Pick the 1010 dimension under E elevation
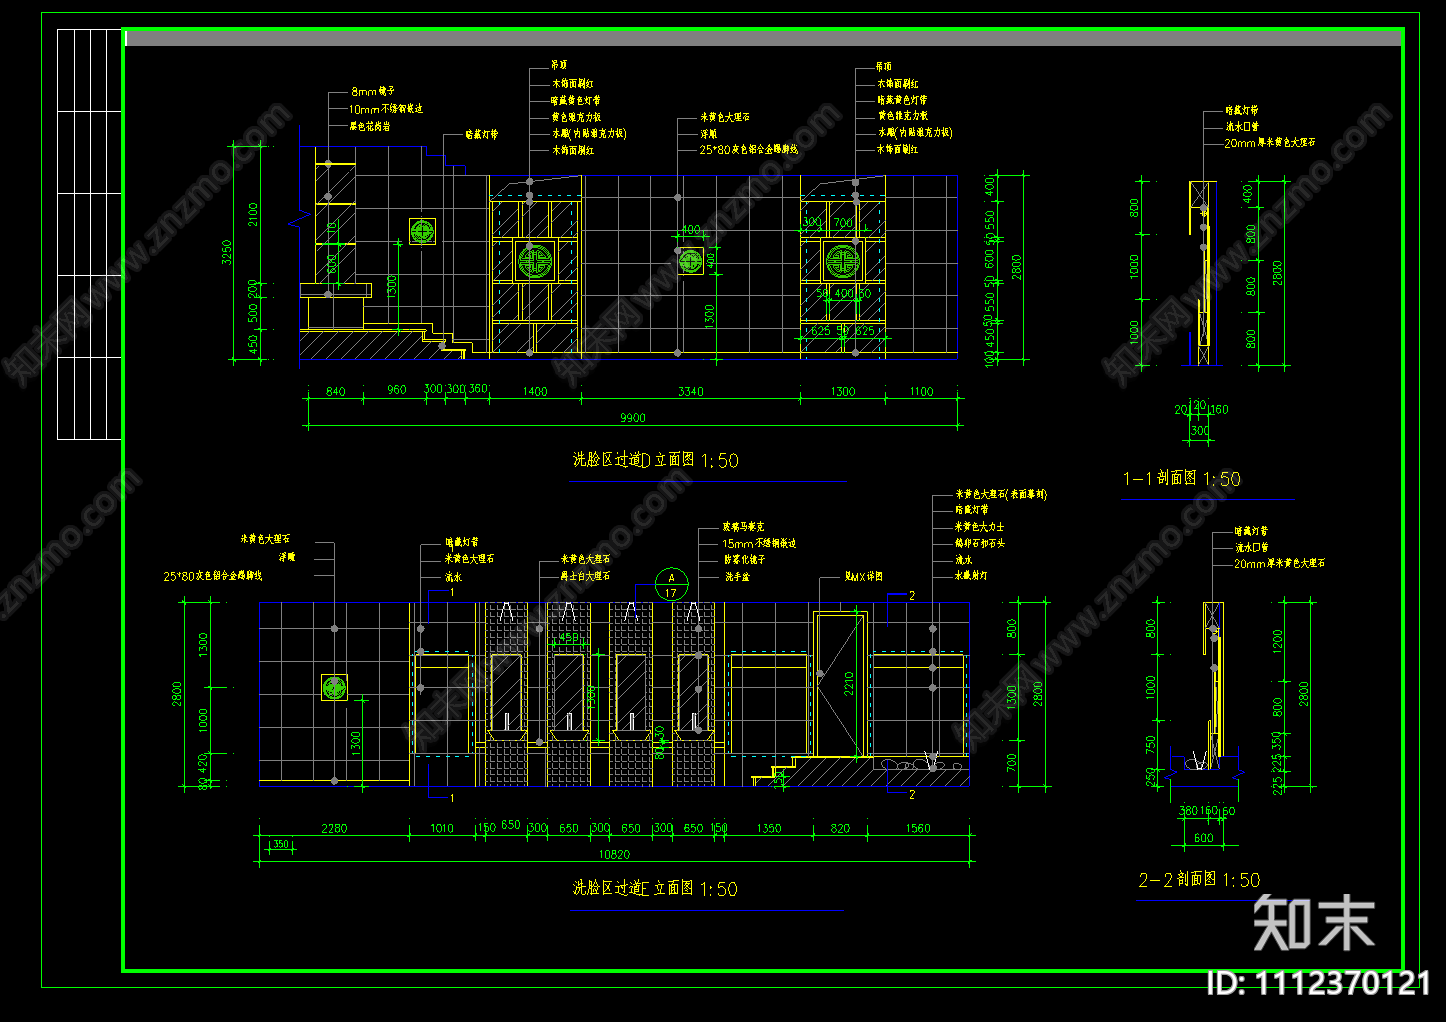 coord(441,829)
